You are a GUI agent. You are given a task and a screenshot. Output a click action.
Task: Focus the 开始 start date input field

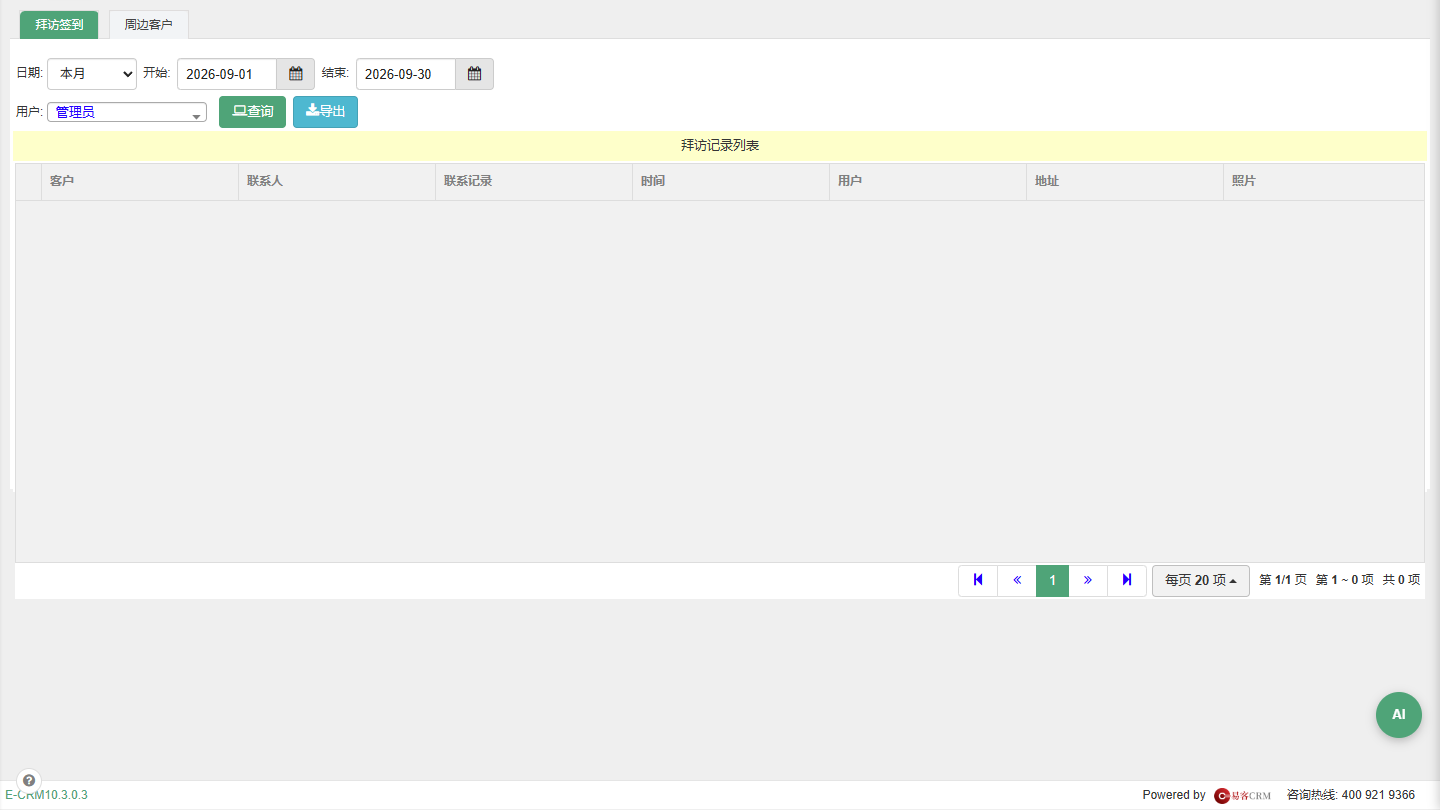(227, 74)
